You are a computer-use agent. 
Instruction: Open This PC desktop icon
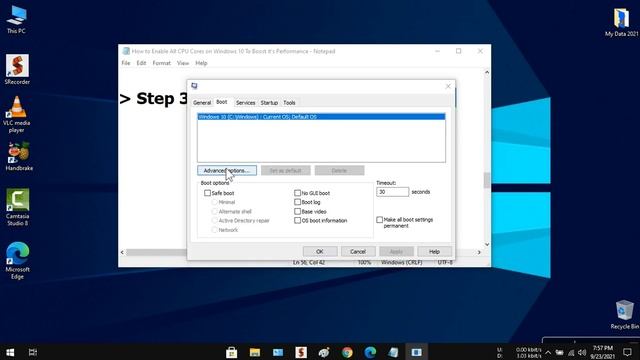[16, 20]
